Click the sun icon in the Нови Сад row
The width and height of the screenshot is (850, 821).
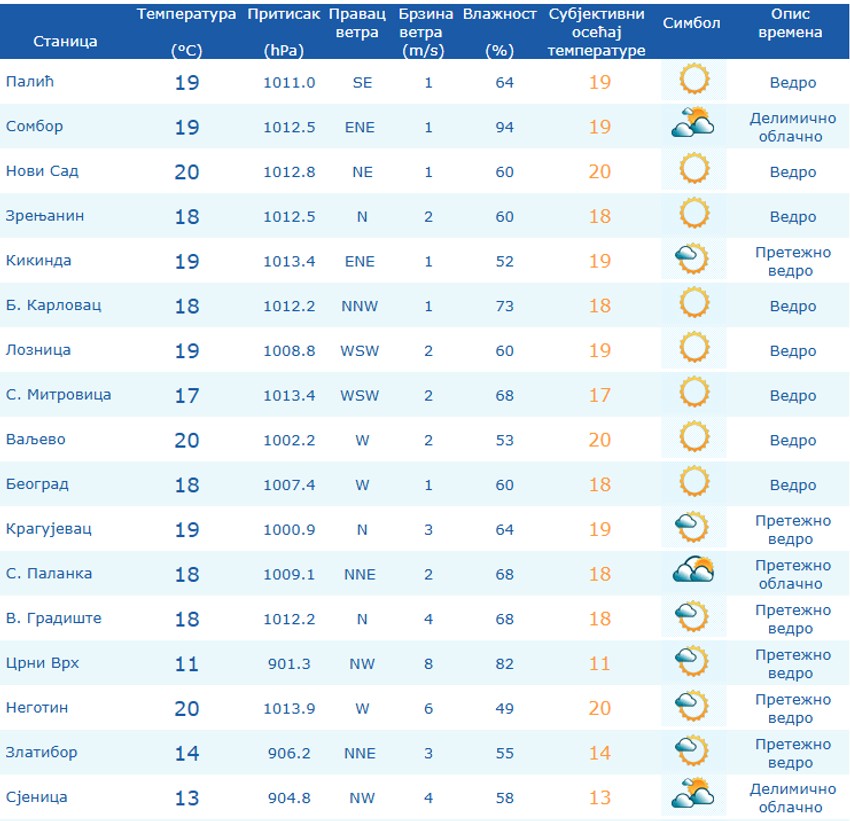pos(694,169)
